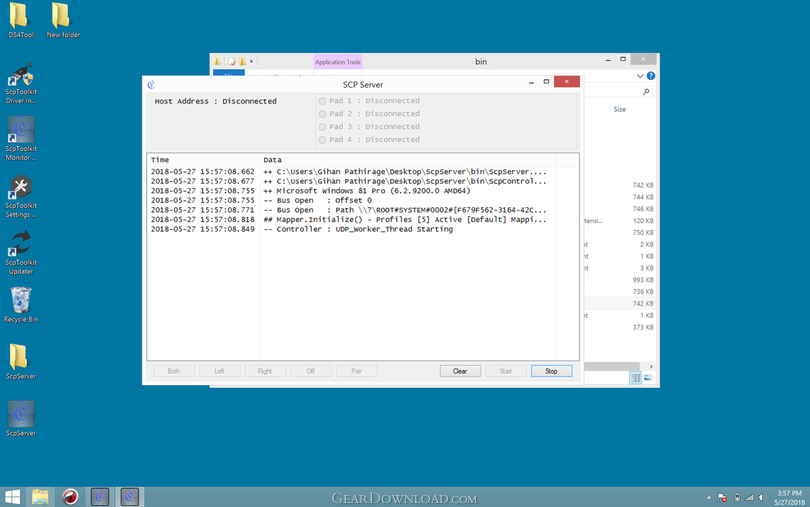This screenshot has width=810, height=507.
Task: Open the Application Tools ribbon tab
Action: click(338, 62)
